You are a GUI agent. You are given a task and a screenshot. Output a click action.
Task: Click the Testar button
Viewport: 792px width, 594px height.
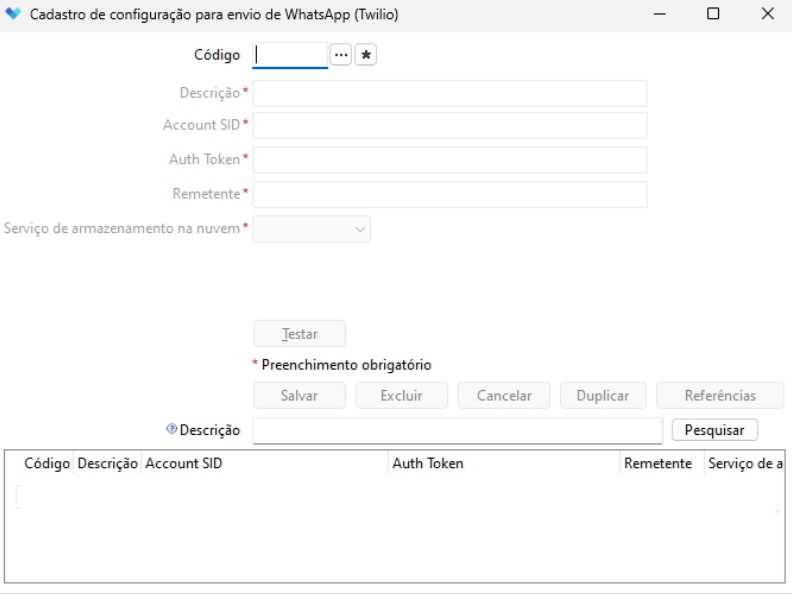click(299, 334)
